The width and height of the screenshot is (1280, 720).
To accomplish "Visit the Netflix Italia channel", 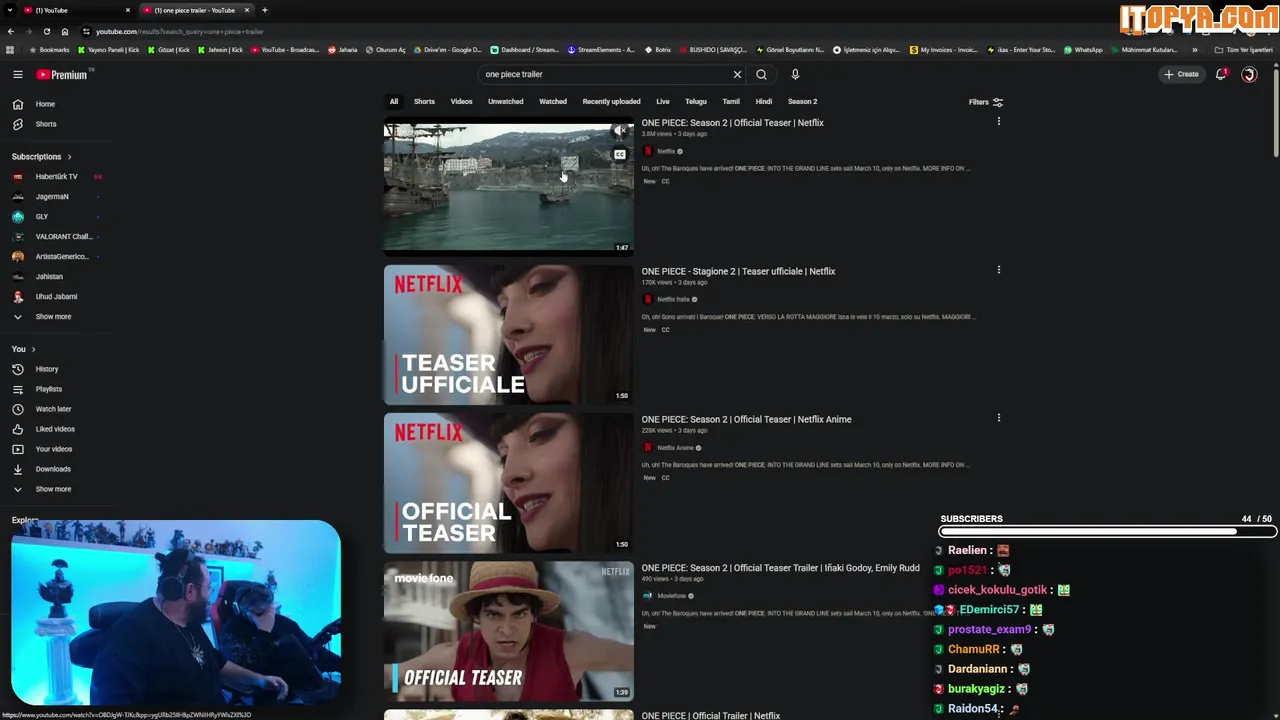I will [x=673, y=299].
